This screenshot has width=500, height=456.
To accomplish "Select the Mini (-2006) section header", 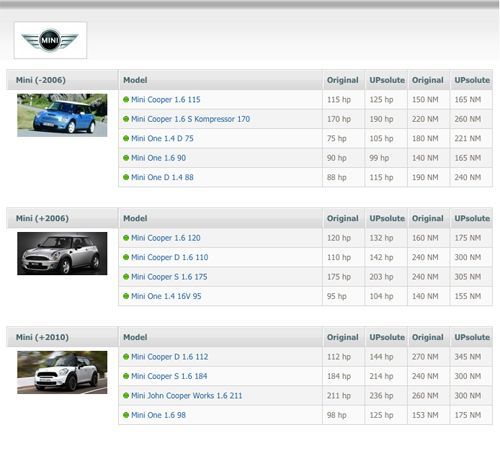I will click(x=41, y=80).
